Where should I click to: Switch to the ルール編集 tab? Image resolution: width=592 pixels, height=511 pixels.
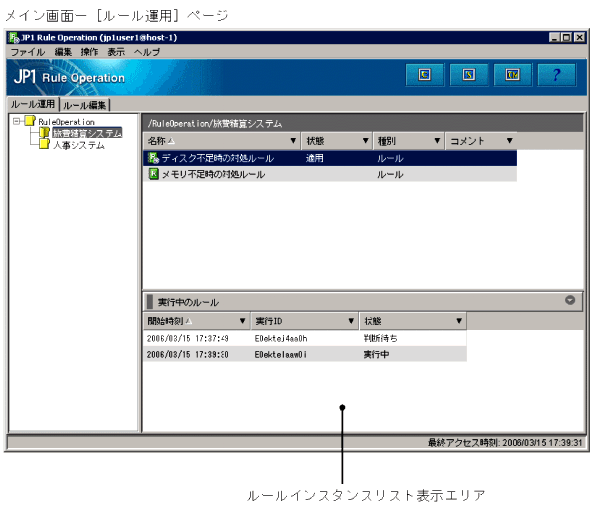tap(85, 105)
